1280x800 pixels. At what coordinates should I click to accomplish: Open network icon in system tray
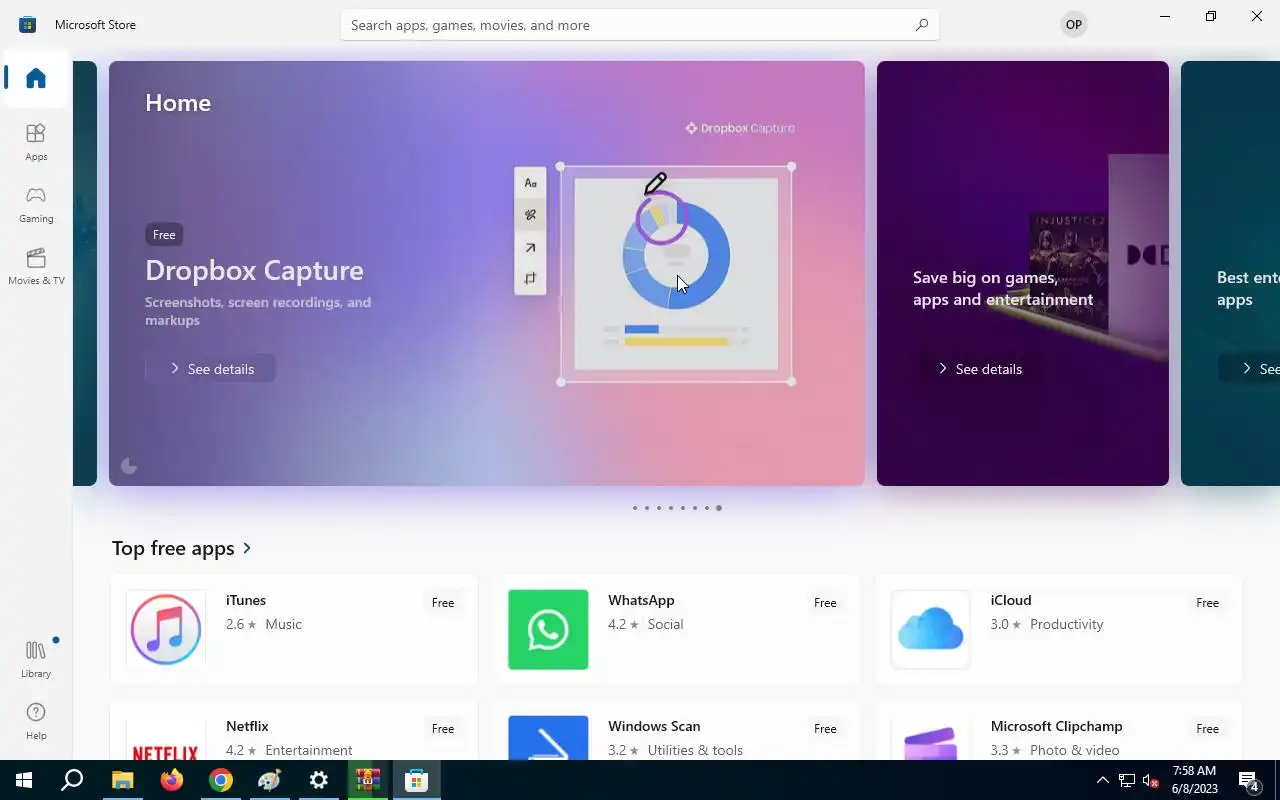(1127, 780)
